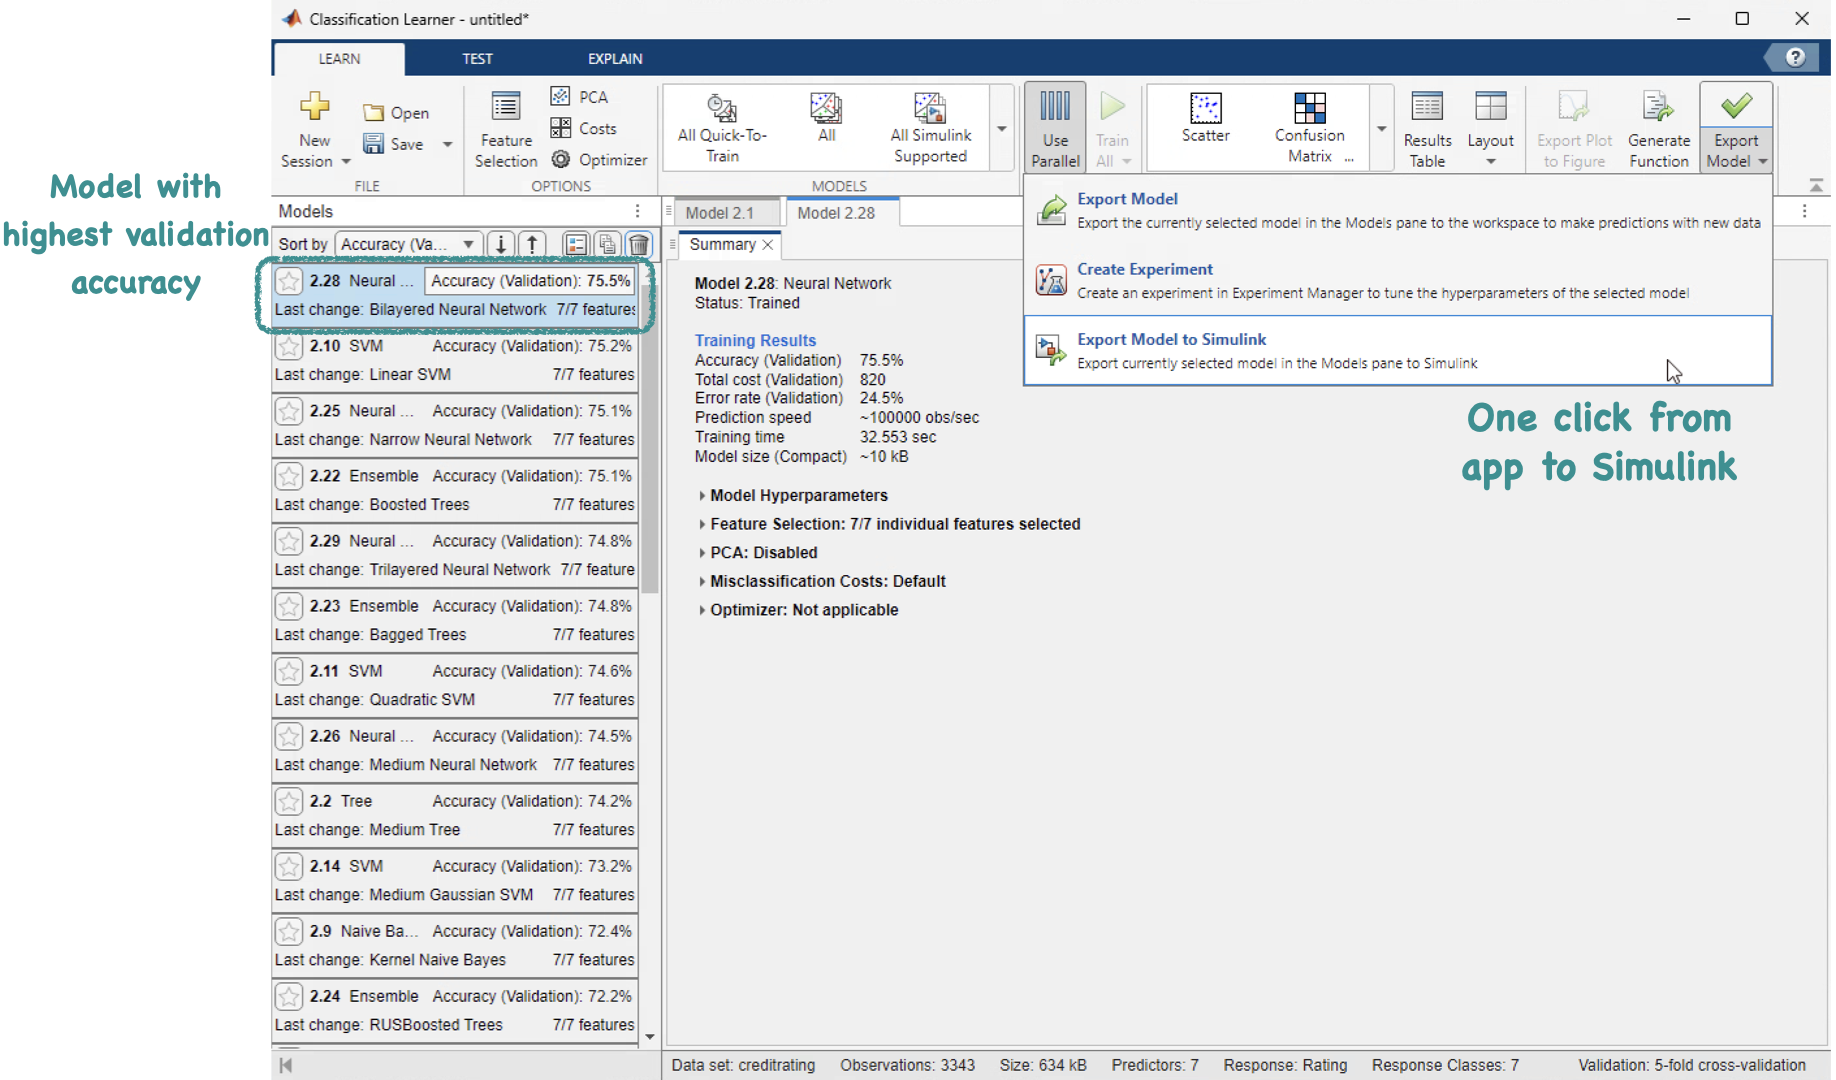1836x1080 pixels.
Task: Close the Summary tab
Action: pyautogui.click(x=768, y=245)
